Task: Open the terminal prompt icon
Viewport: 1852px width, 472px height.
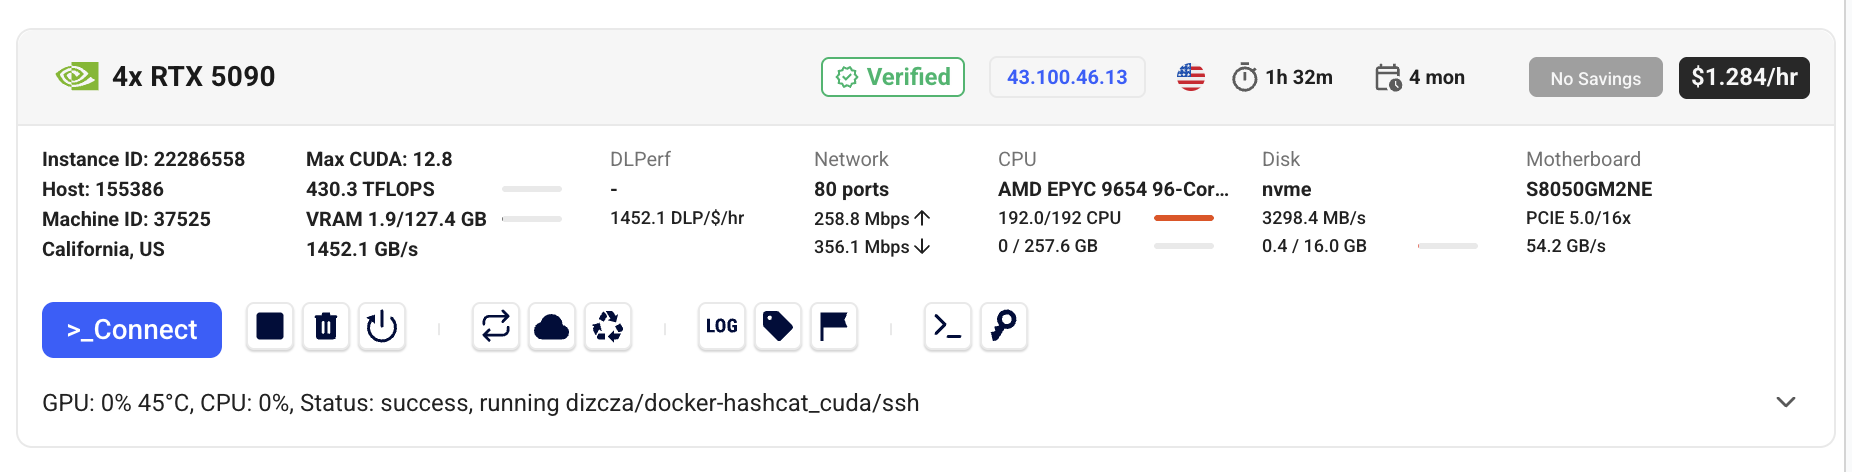Action: (x=948, y=327)
